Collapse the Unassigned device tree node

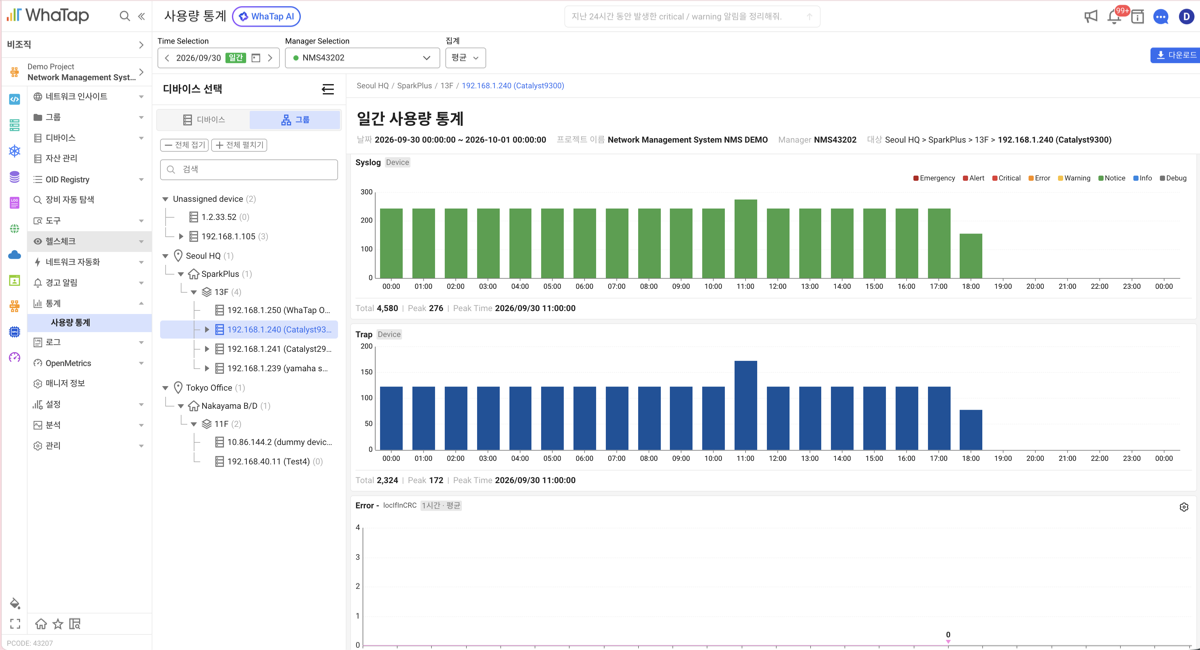(166, 199)
